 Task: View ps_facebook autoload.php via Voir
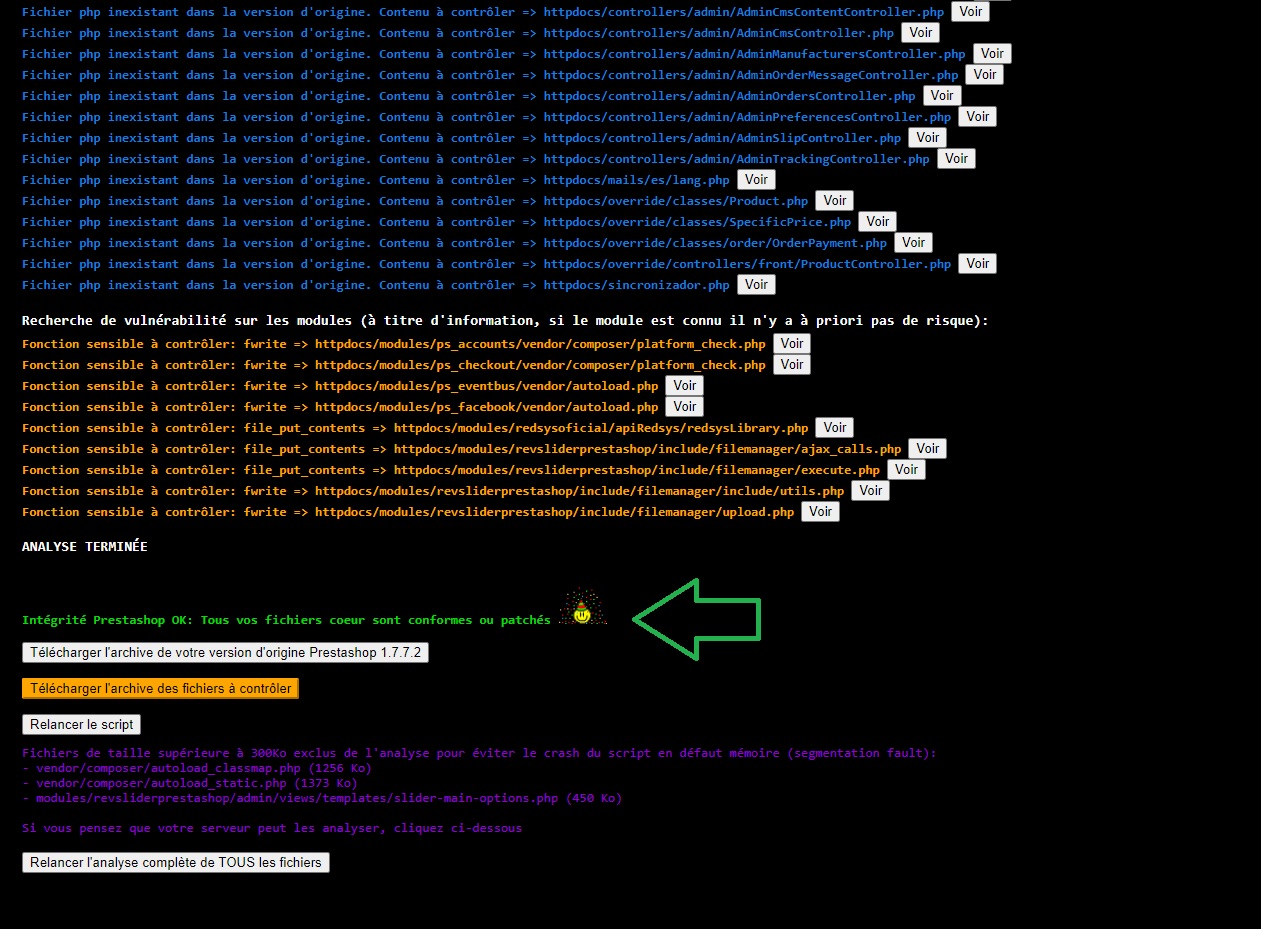coord(685,407)
